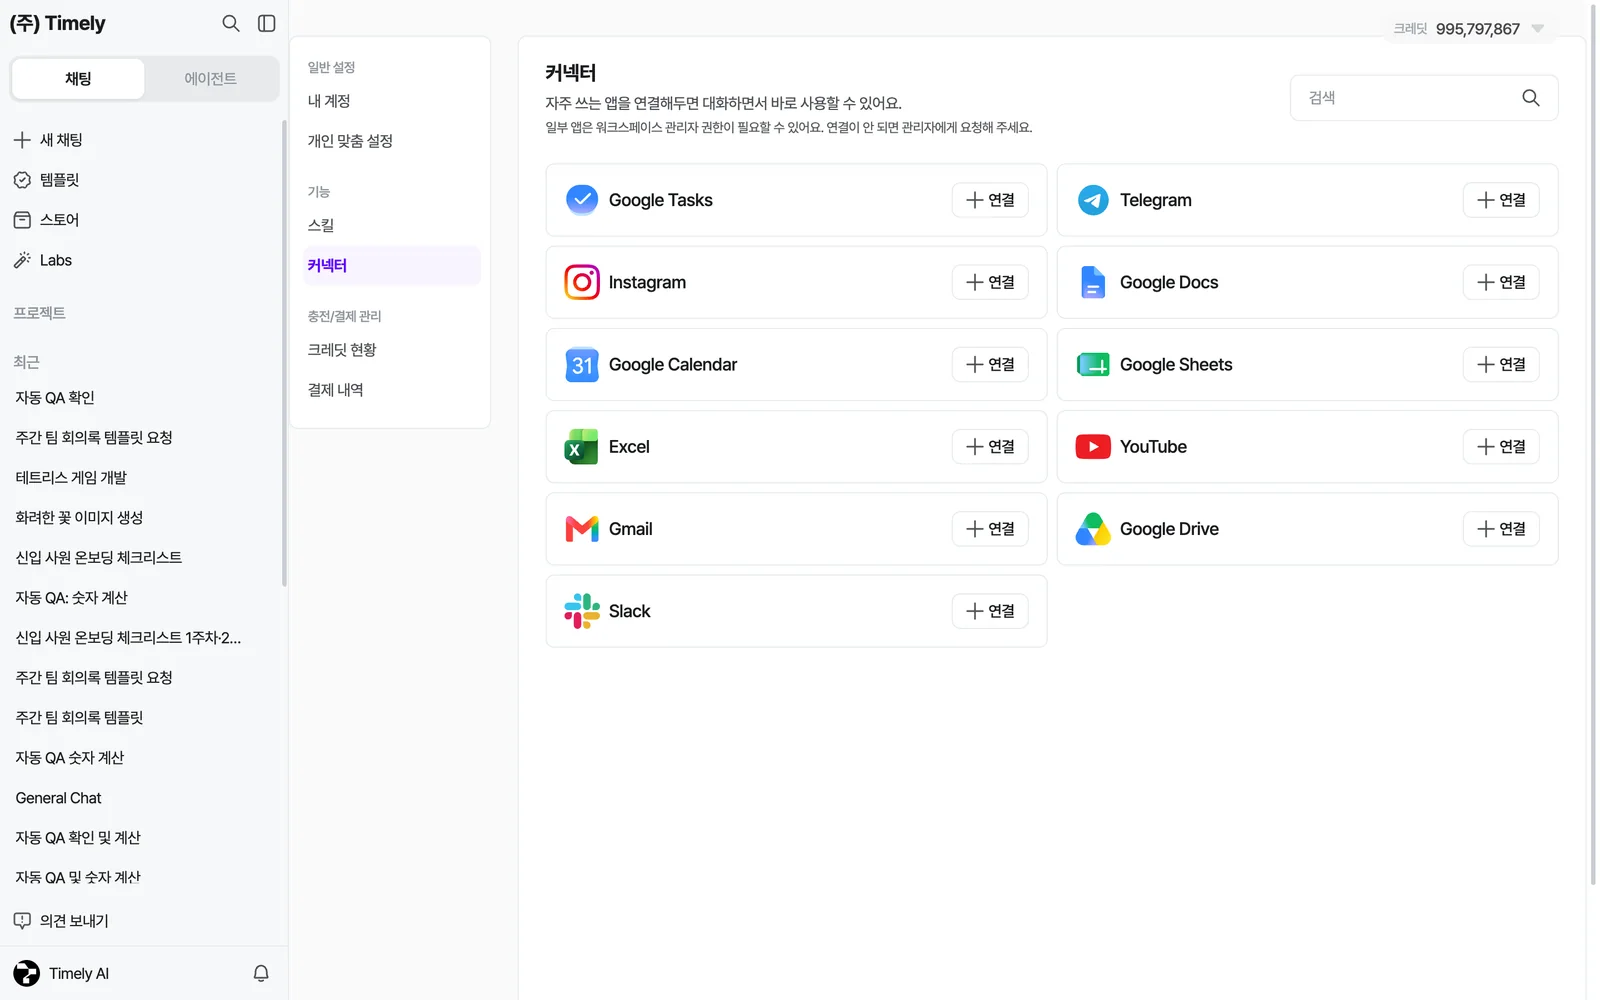The height and width of the screenshot is (1000, 1600).
Task: Click the notification bell icon
Action: pos(261,973)
